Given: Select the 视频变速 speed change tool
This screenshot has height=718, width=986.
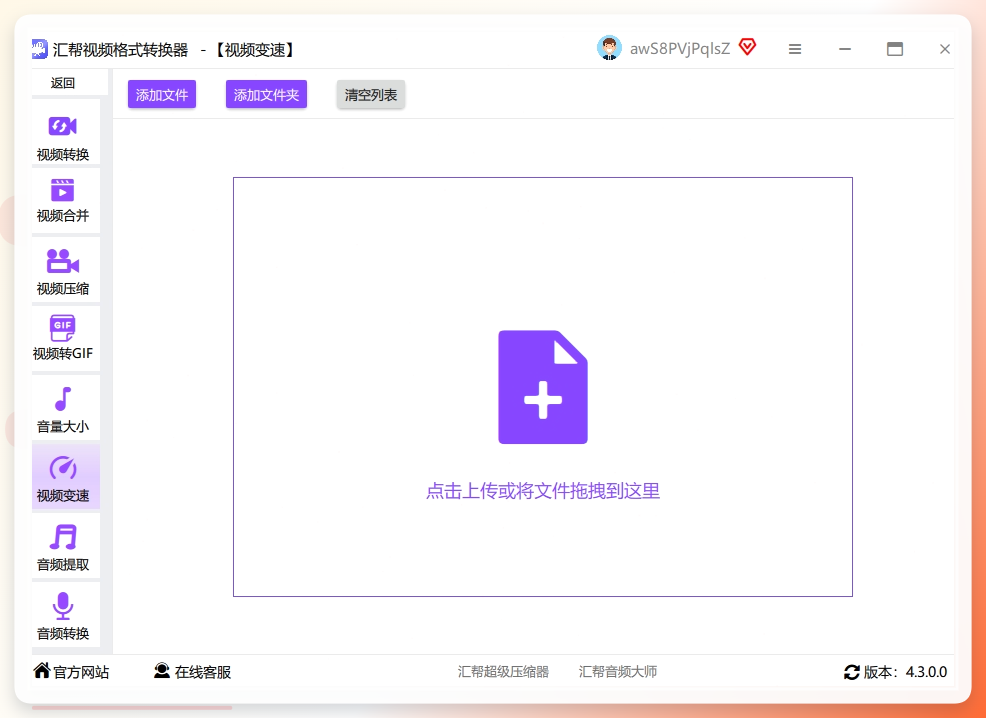Looking at the screenshot, I should pos(65,477).
